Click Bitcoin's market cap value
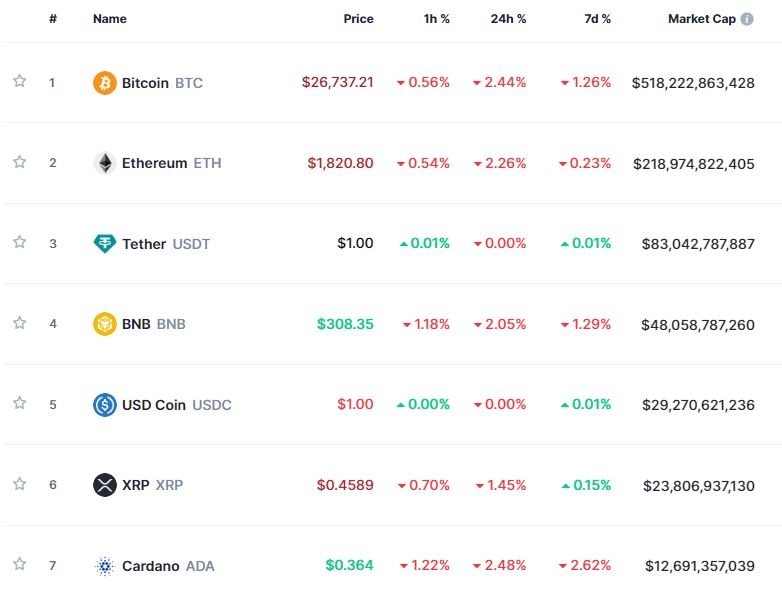Image resolution: width=782 pixels, height=600 pixels. click(693, 83)
